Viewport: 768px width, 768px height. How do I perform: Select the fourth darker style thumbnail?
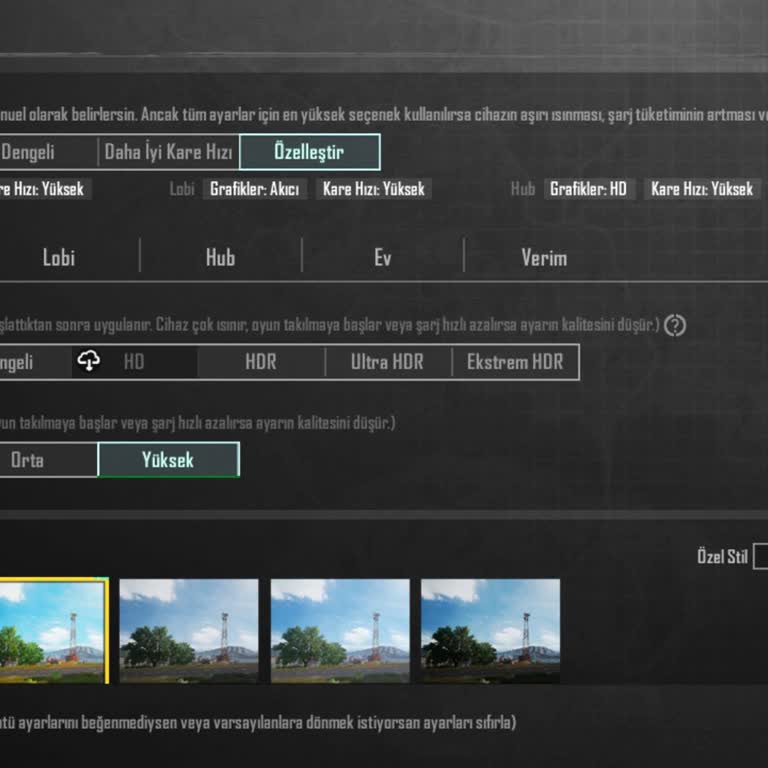[490, 631]
